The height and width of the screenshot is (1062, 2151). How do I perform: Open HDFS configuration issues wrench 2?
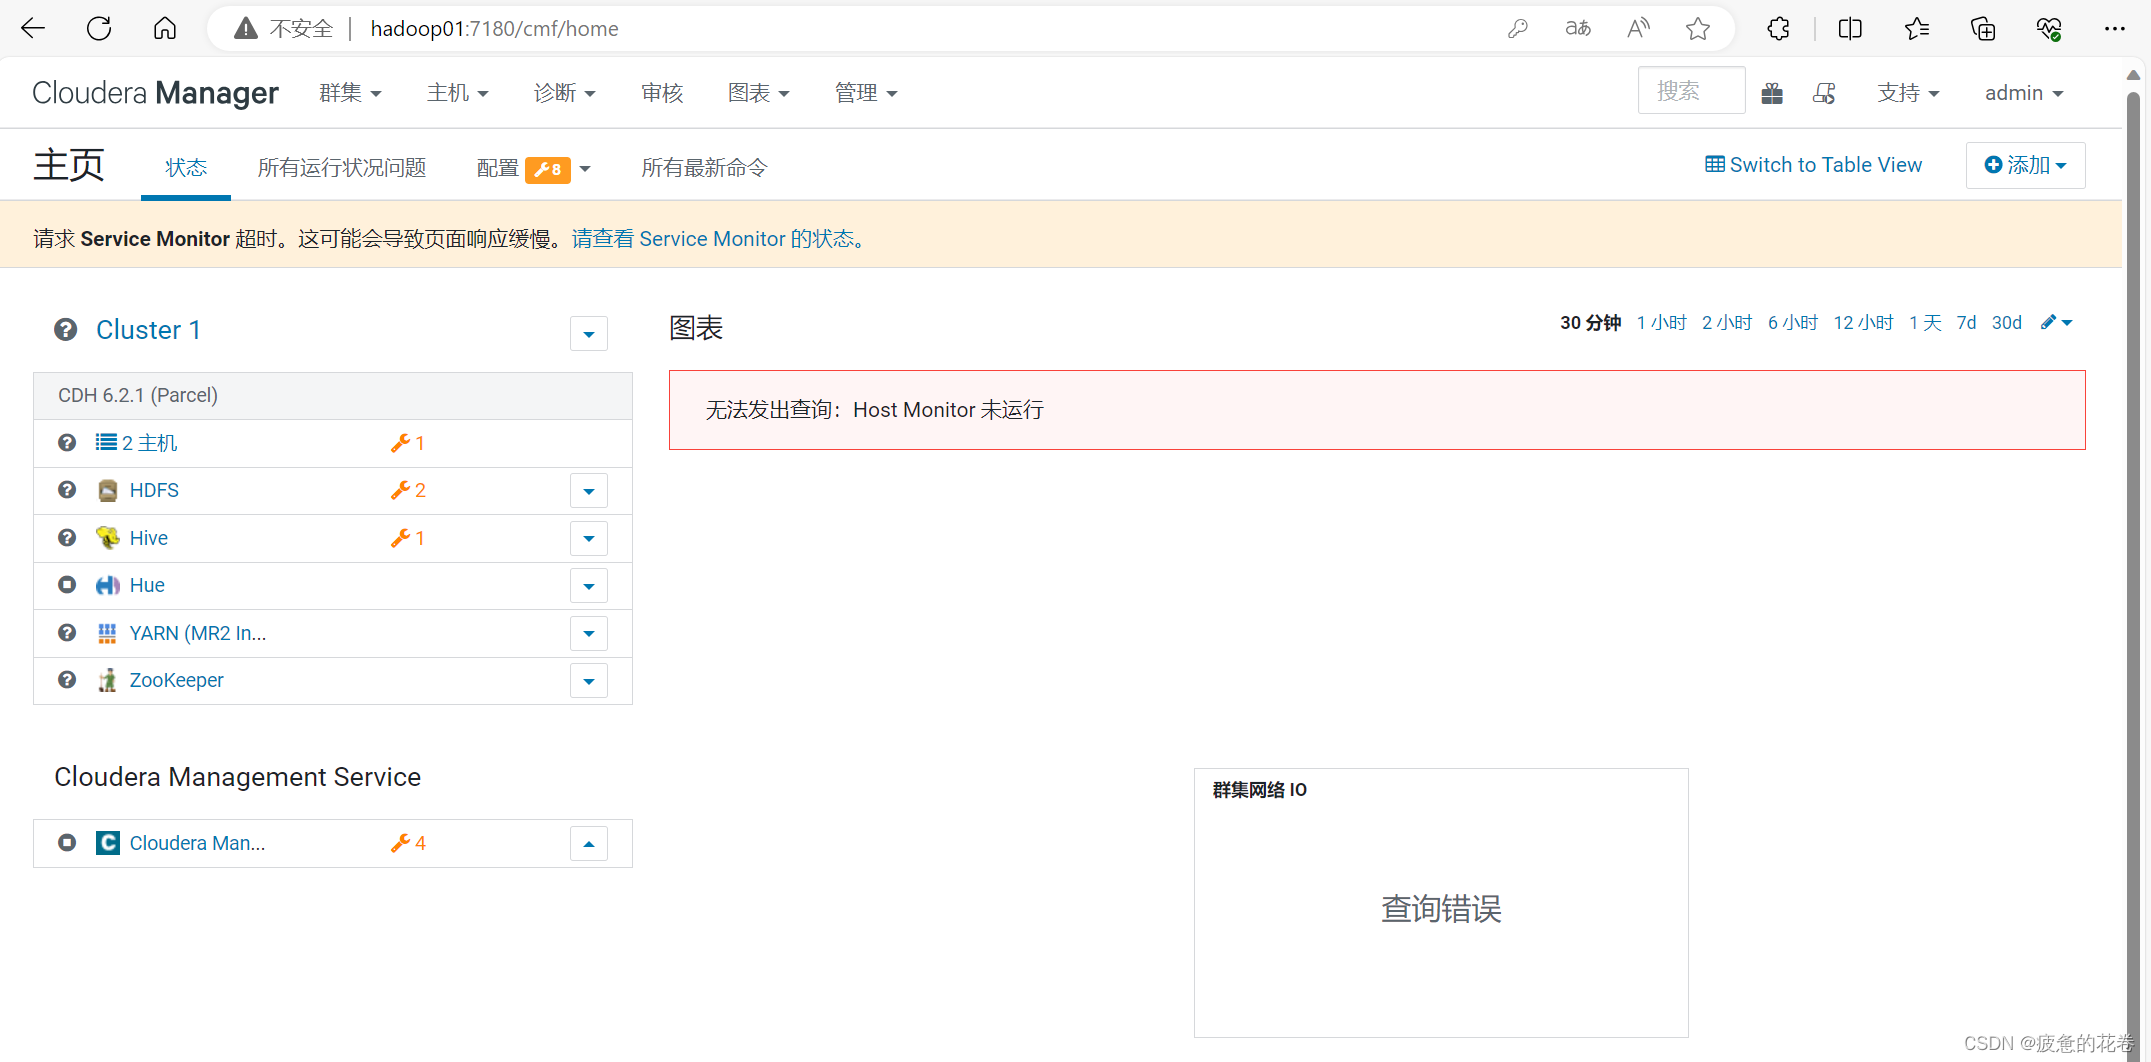click(408, 490)
